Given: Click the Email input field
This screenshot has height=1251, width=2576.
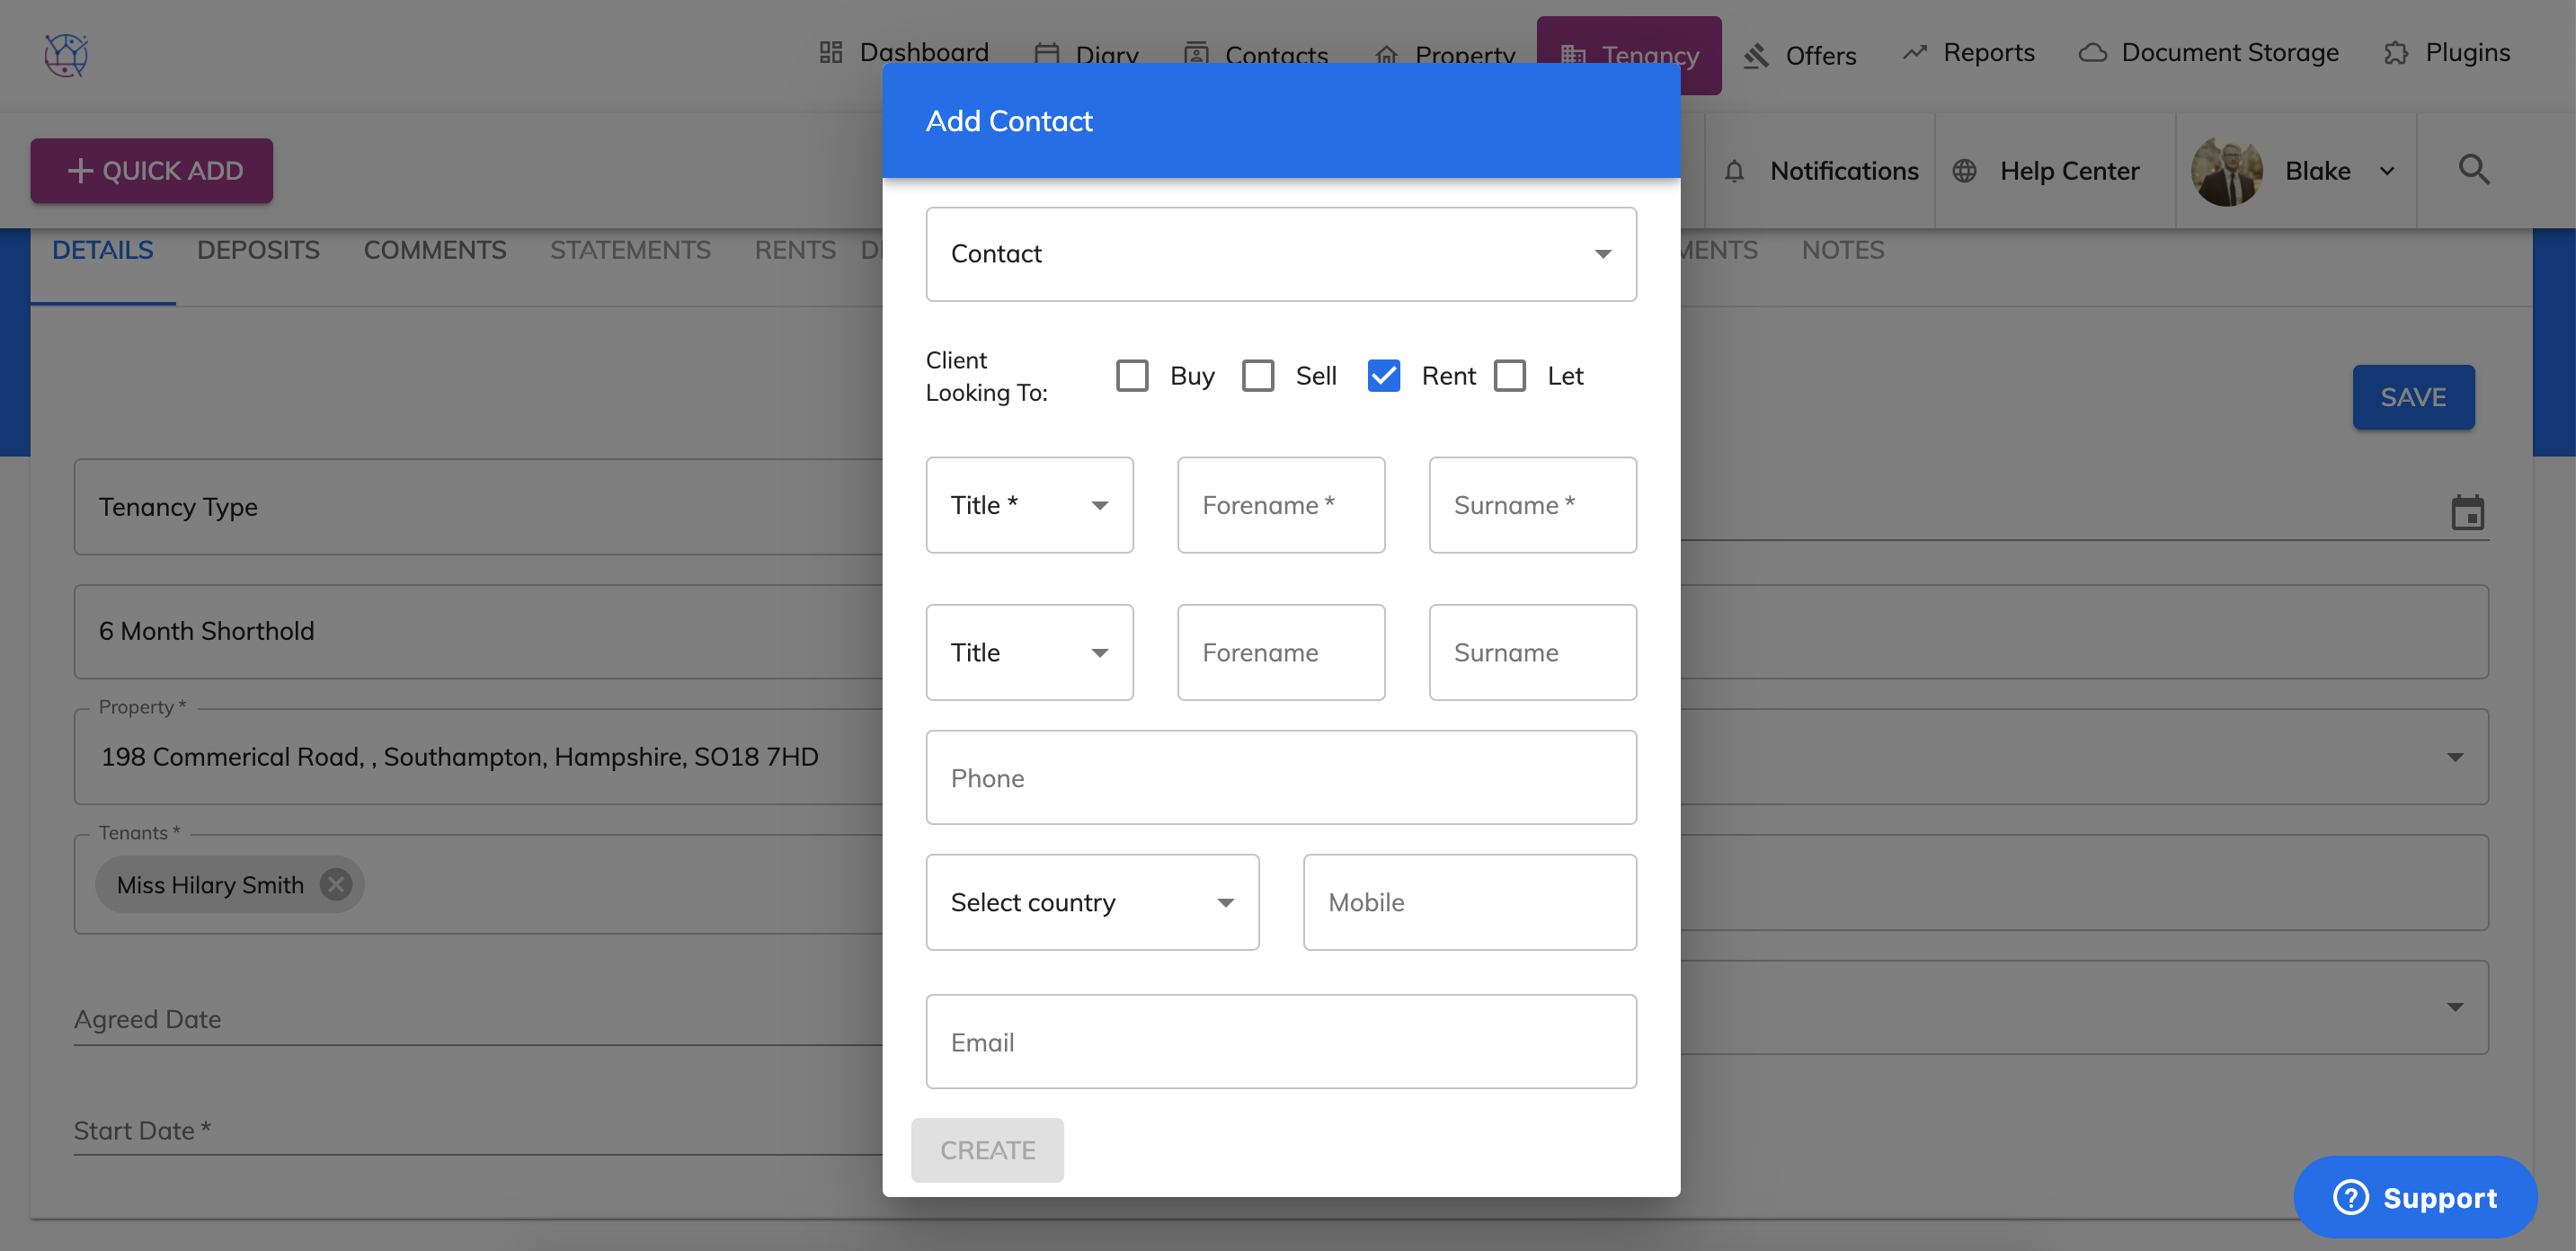Looking at the screenshot, I should (x=1280, y=1042).
